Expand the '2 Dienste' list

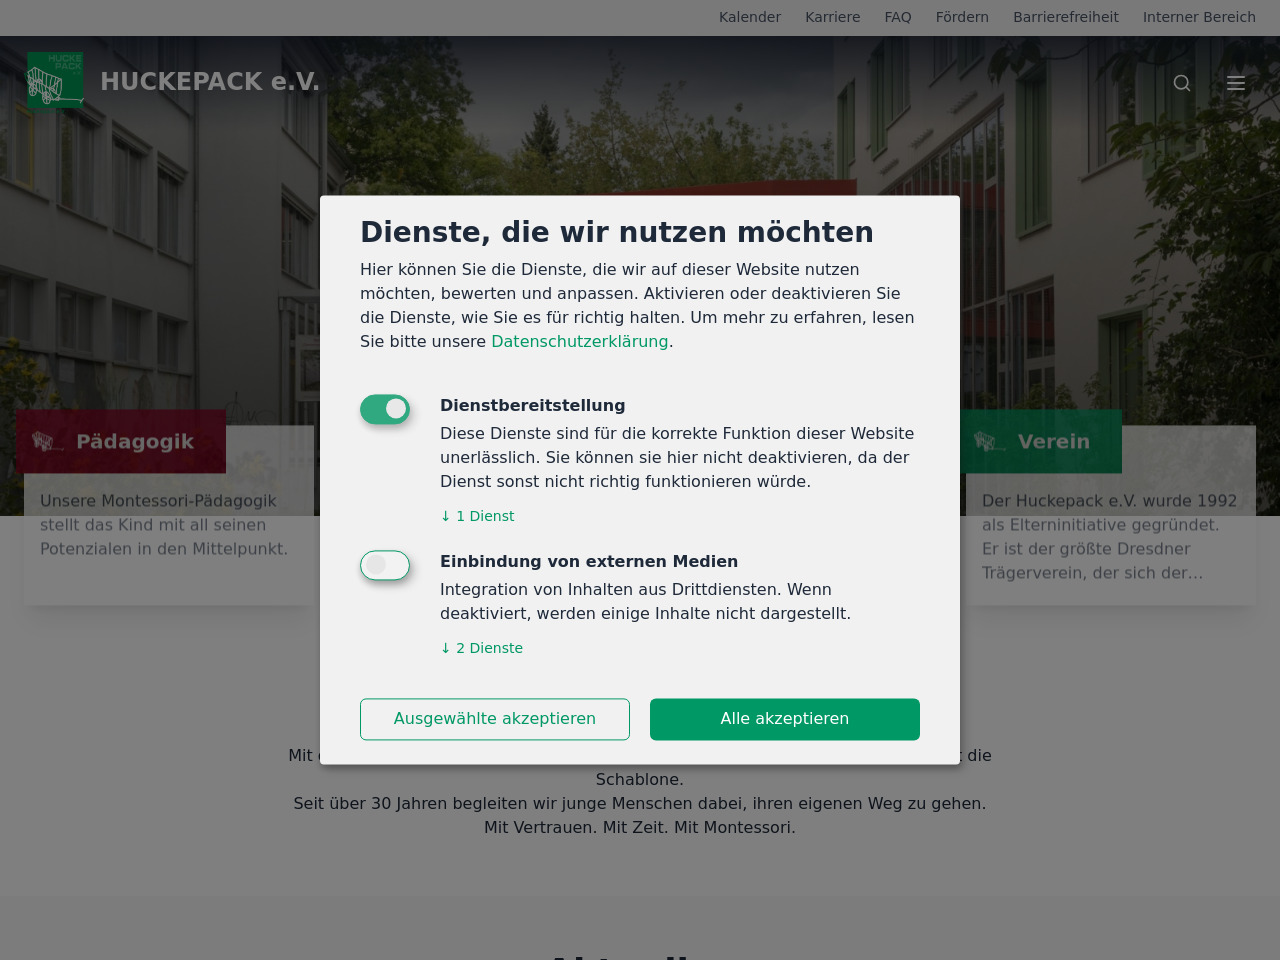pos(482,648)
